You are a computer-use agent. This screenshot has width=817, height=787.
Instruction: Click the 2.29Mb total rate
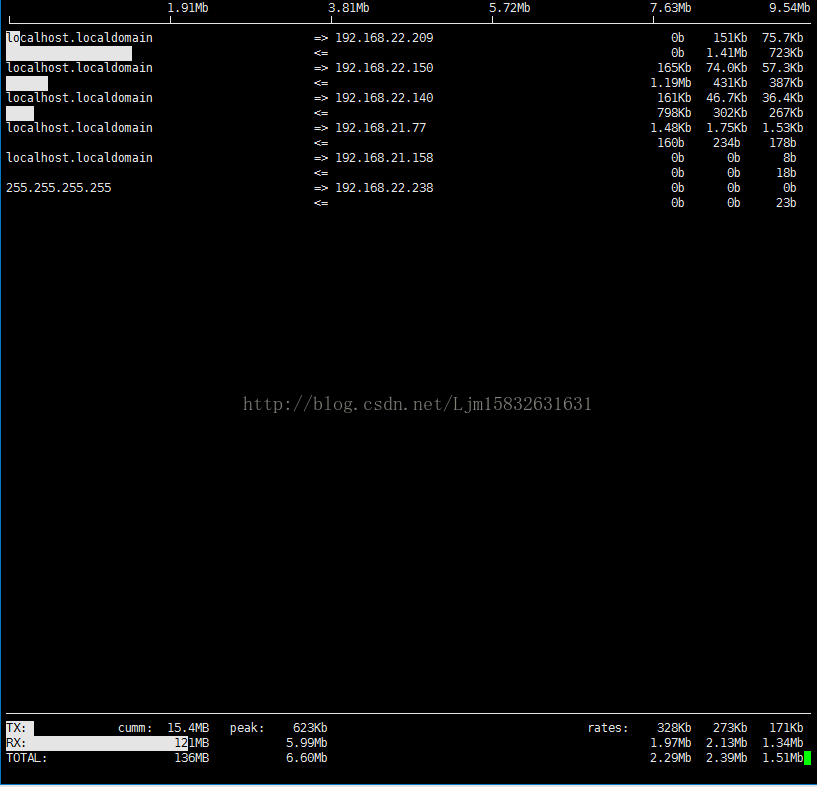point(671,758)
